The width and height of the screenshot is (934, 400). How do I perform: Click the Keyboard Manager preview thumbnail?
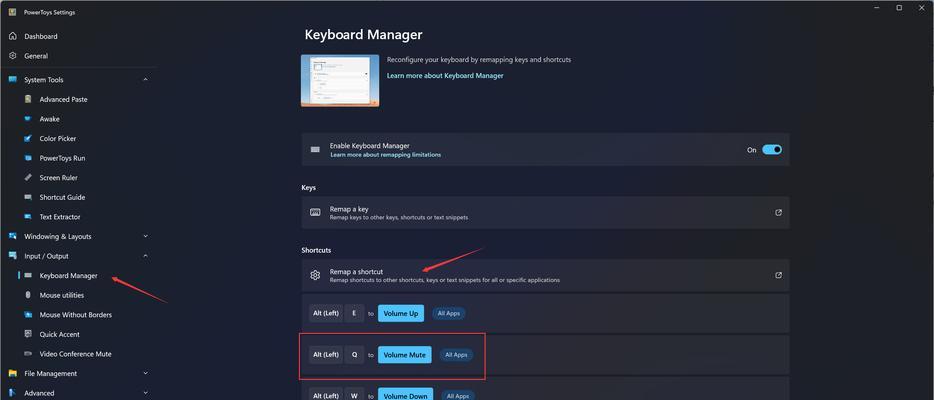coord(340,80)
